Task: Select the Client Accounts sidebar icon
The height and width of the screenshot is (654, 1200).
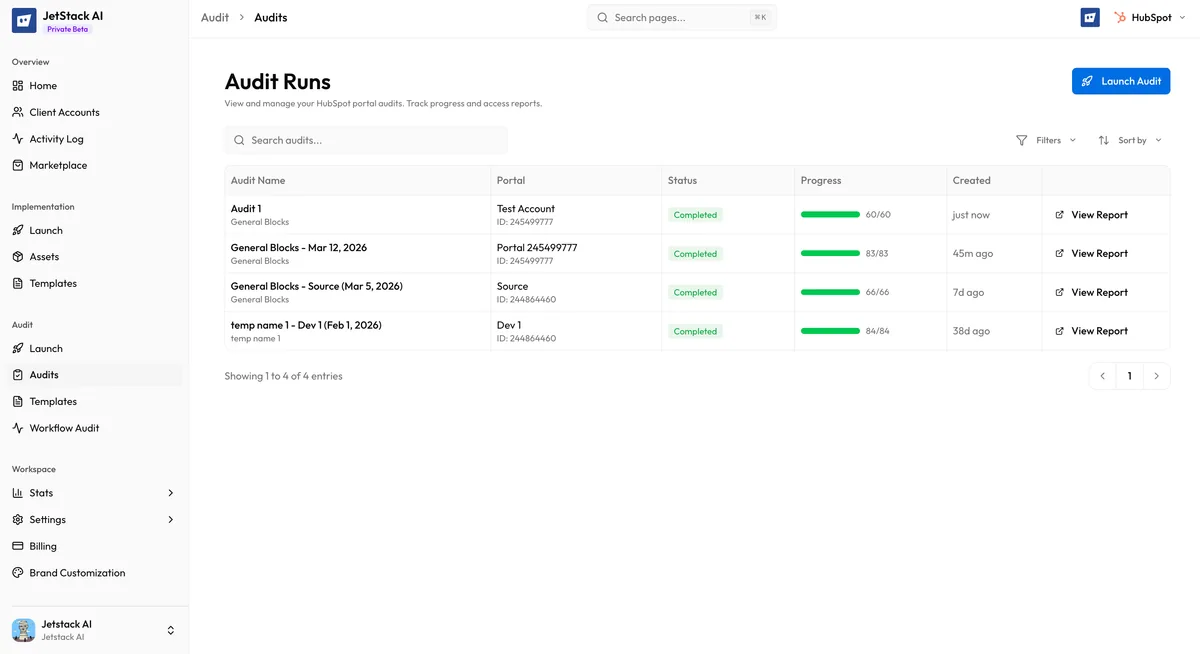Action: 17,112
